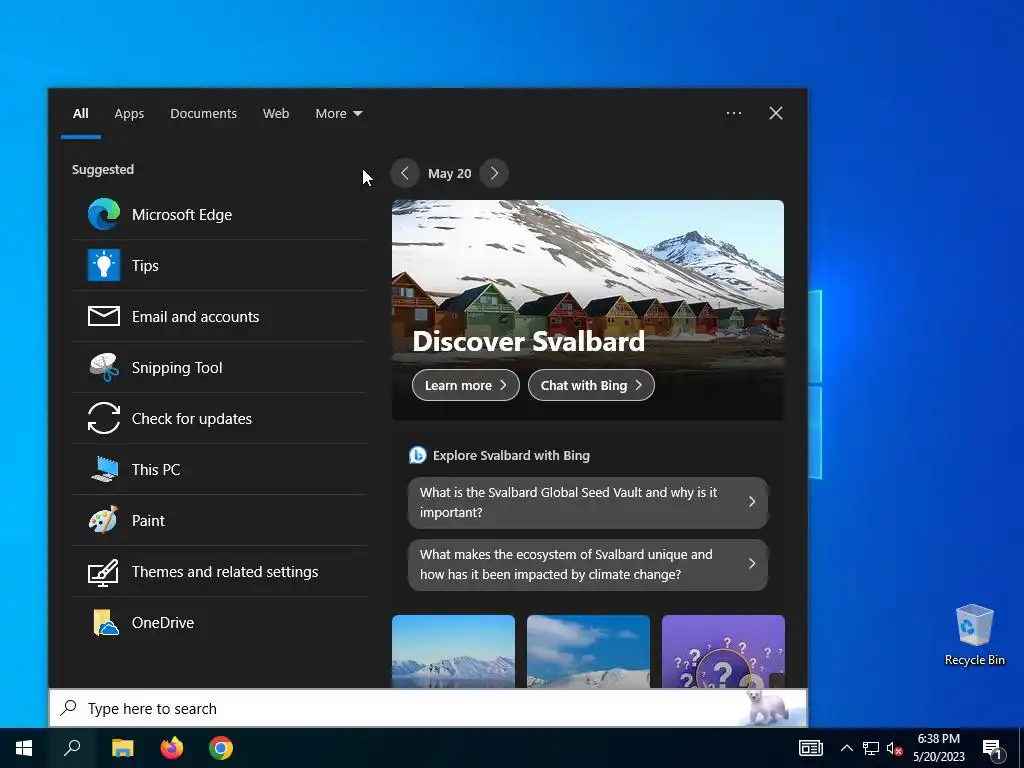
Task: Open Svalbard Global Seed Vault question
Action: click(x=588, y=502)
